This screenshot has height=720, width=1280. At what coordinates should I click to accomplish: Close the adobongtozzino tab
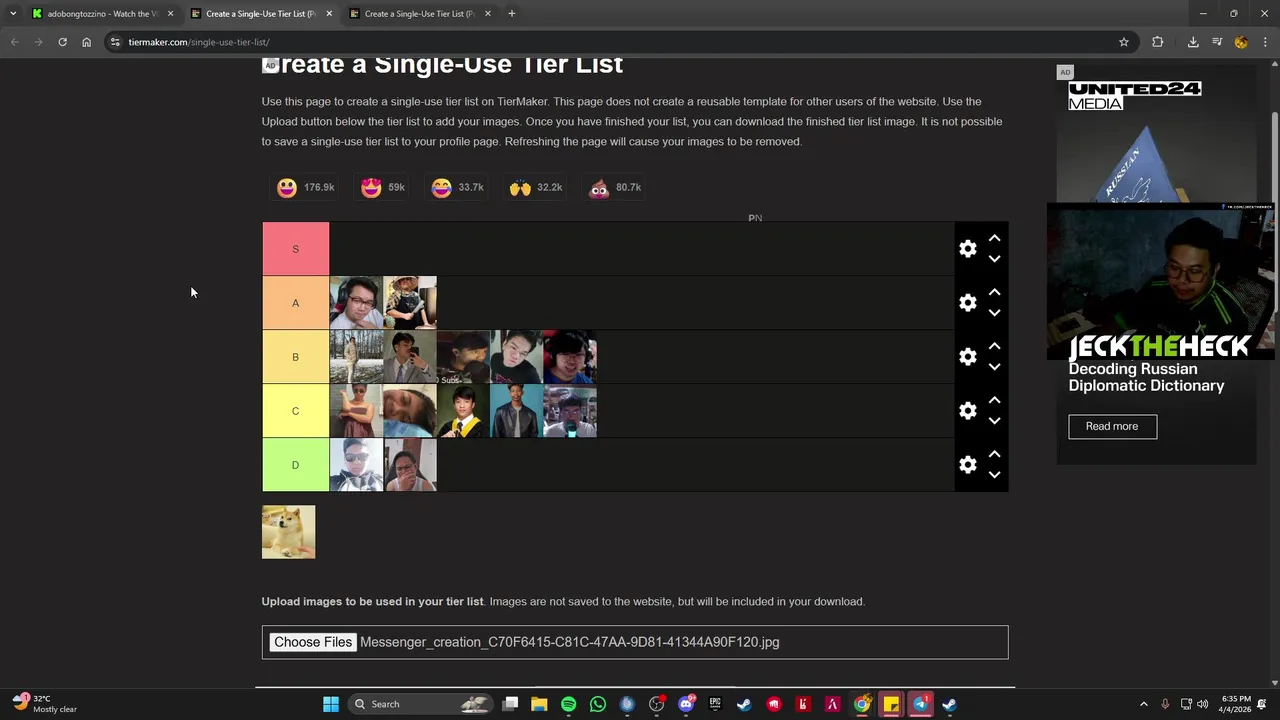[170, 14]
